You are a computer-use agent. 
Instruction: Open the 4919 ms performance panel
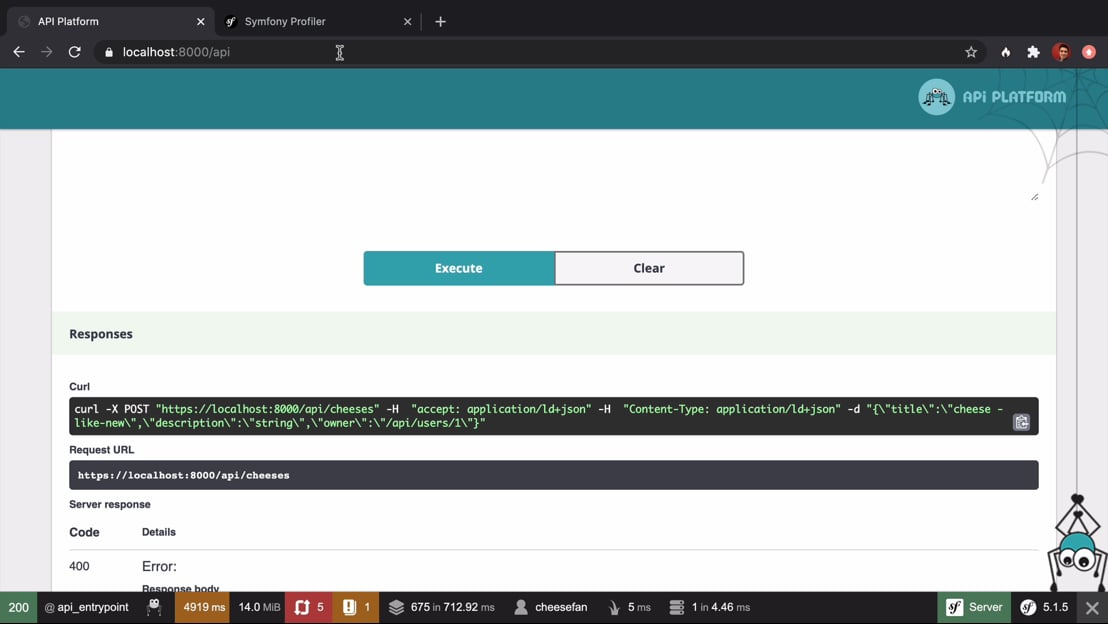[x=203, y=607]
